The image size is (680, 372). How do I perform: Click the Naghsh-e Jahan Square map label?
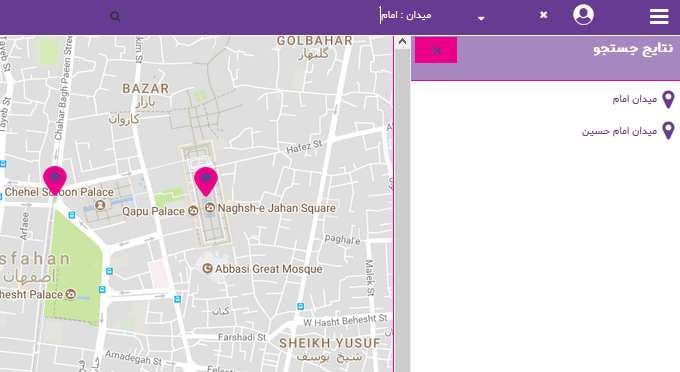pyautogui.click(x=277, y=208)
